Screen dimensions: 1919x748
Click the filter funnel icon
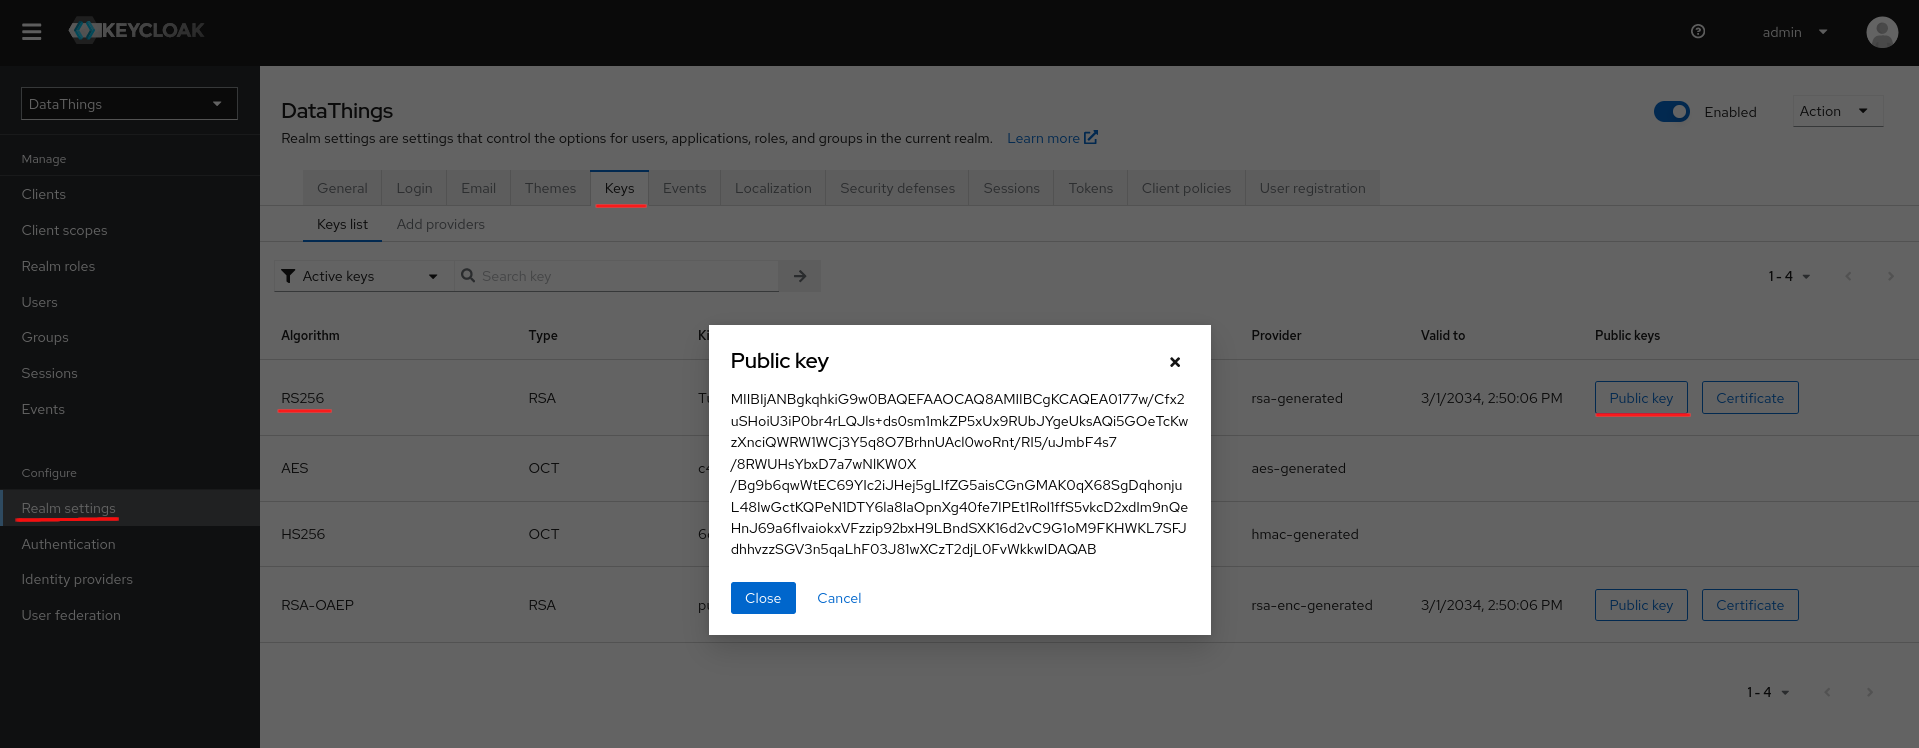(288, 276)
